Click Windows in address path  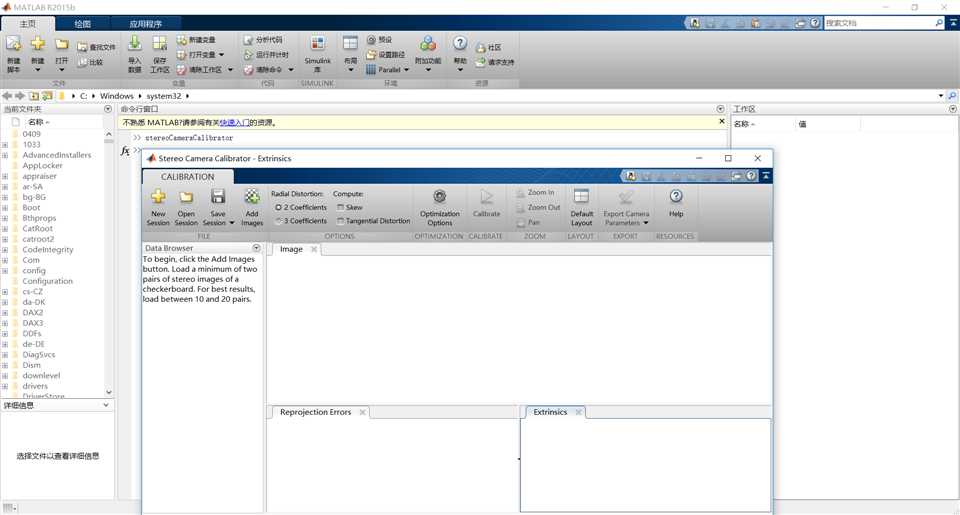116,96
